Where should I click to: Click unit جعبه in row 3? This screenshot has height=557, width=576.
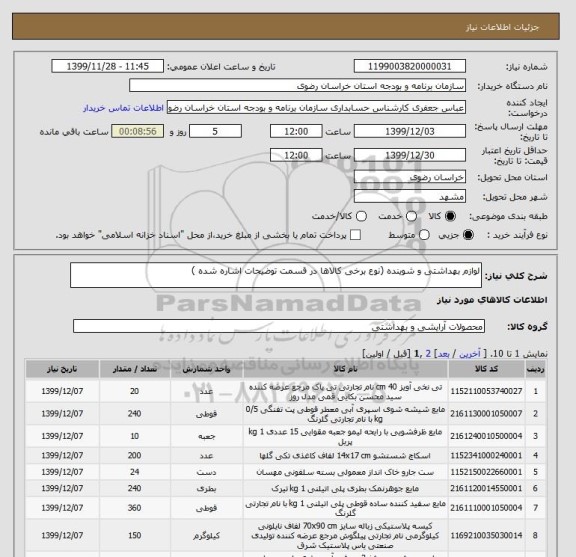206,436
